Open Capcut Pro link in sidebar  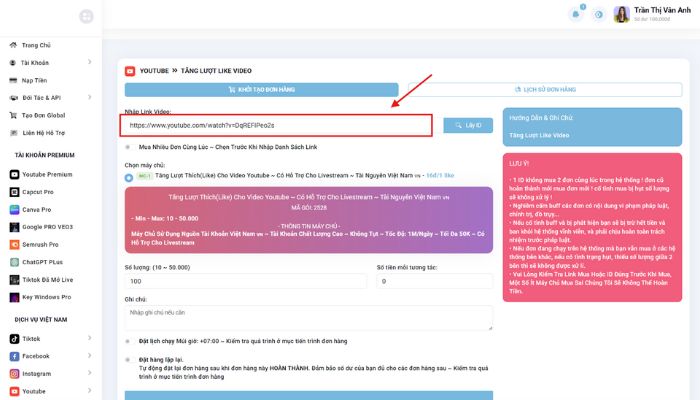(38, 192)
